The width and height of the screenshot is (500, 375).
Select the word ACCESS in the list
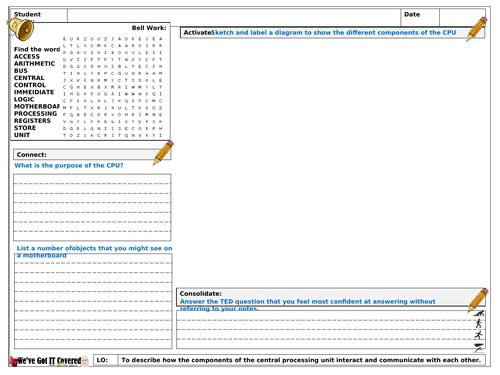coord(27,57)
